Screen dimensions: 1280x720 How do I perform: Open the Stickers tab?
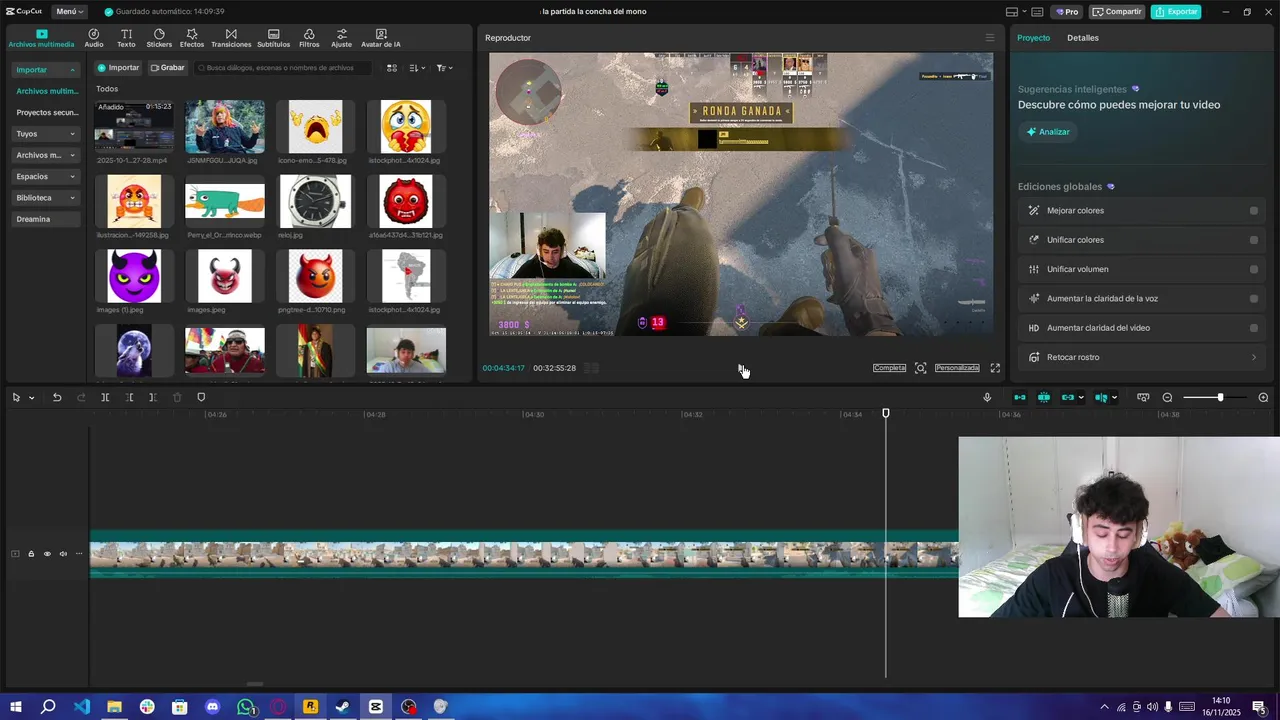pyautogui.click(x=159, y=38)
